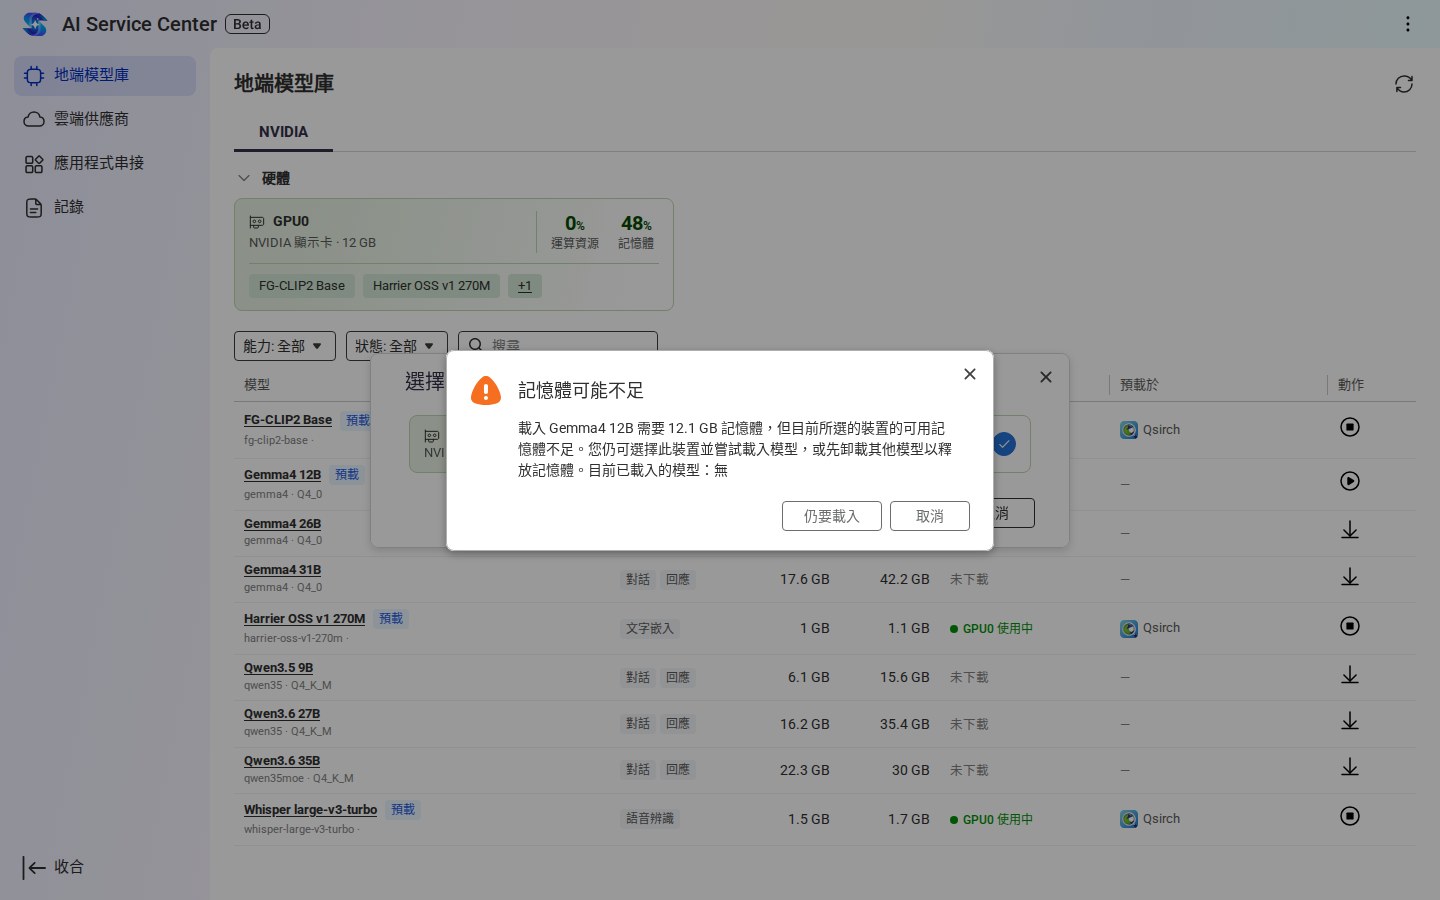Click 取消 in the memory warning
The height and width of the screenshot is (900, 1440).
pos(930,516)
